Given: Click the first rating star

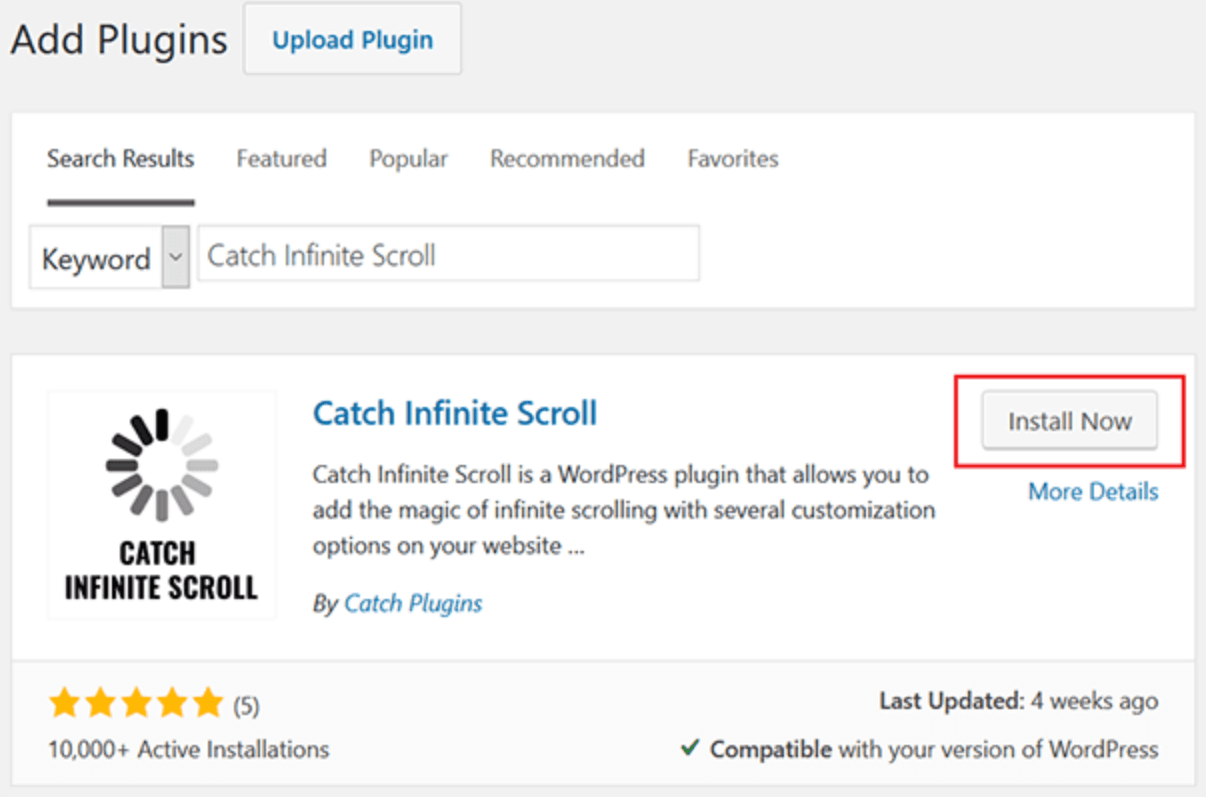Looking at the screenshot, I should tap(64, 704).
